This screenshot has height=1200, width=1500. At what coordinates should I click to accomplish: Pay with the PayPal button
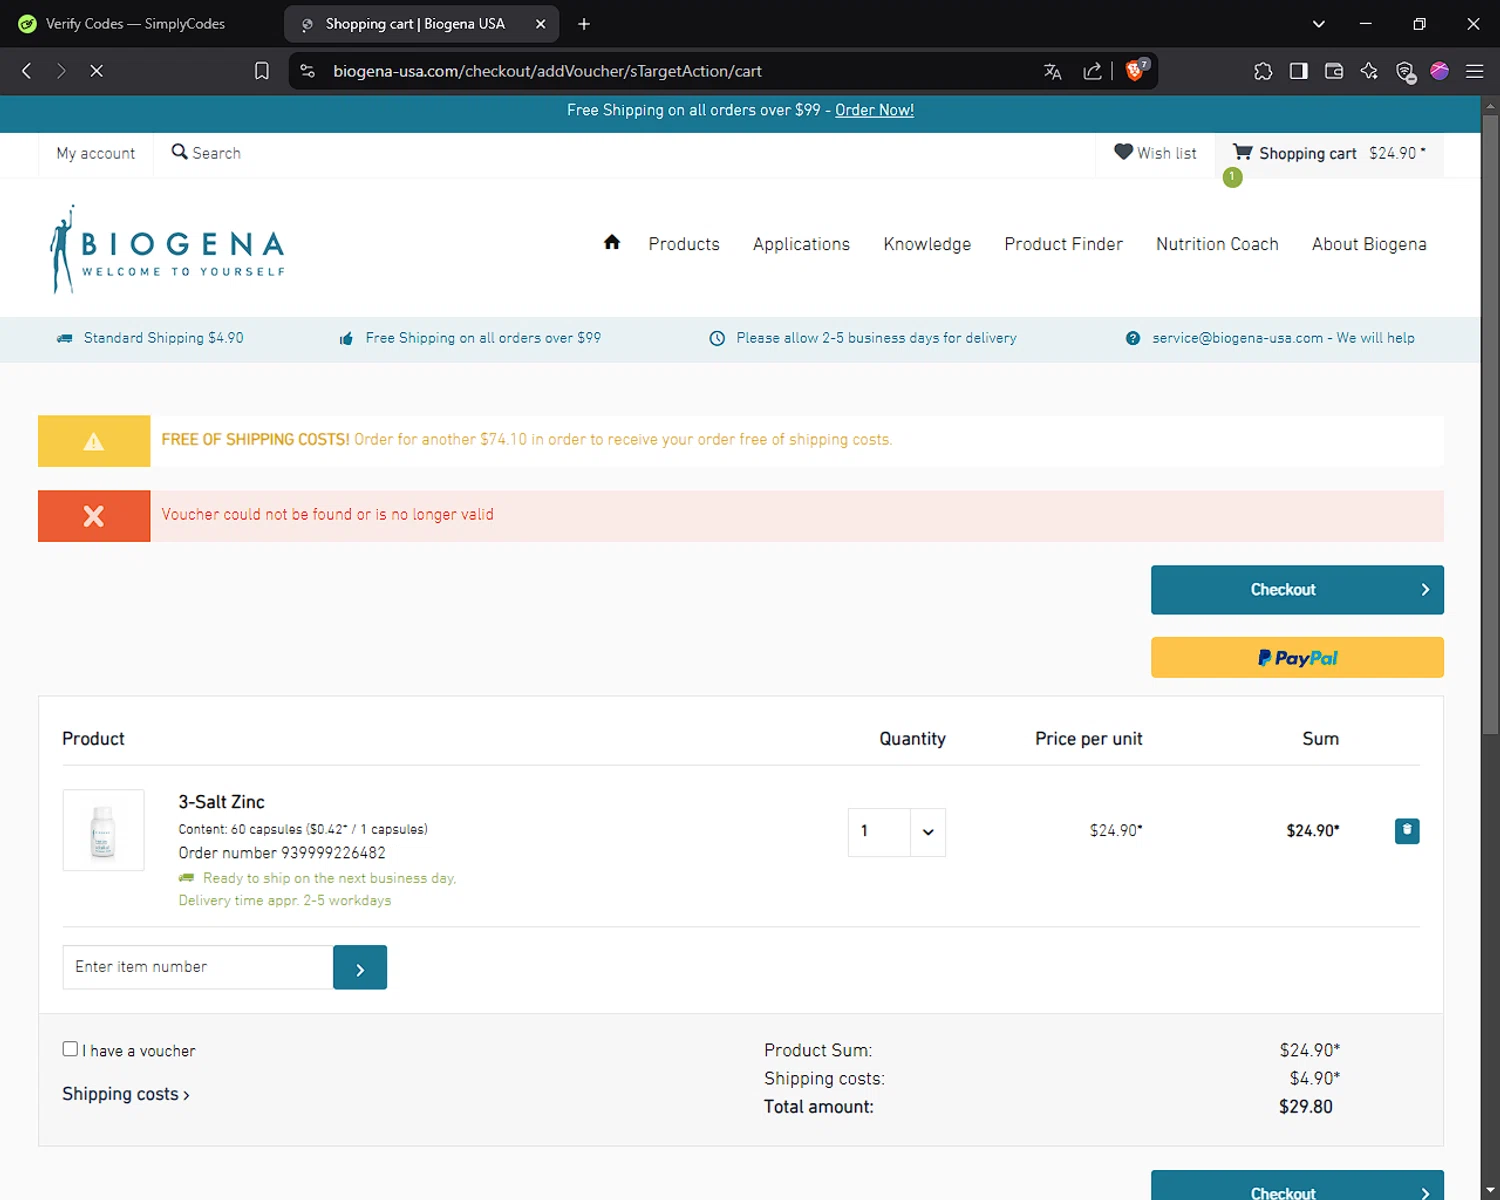click(x=1297, y=658)
